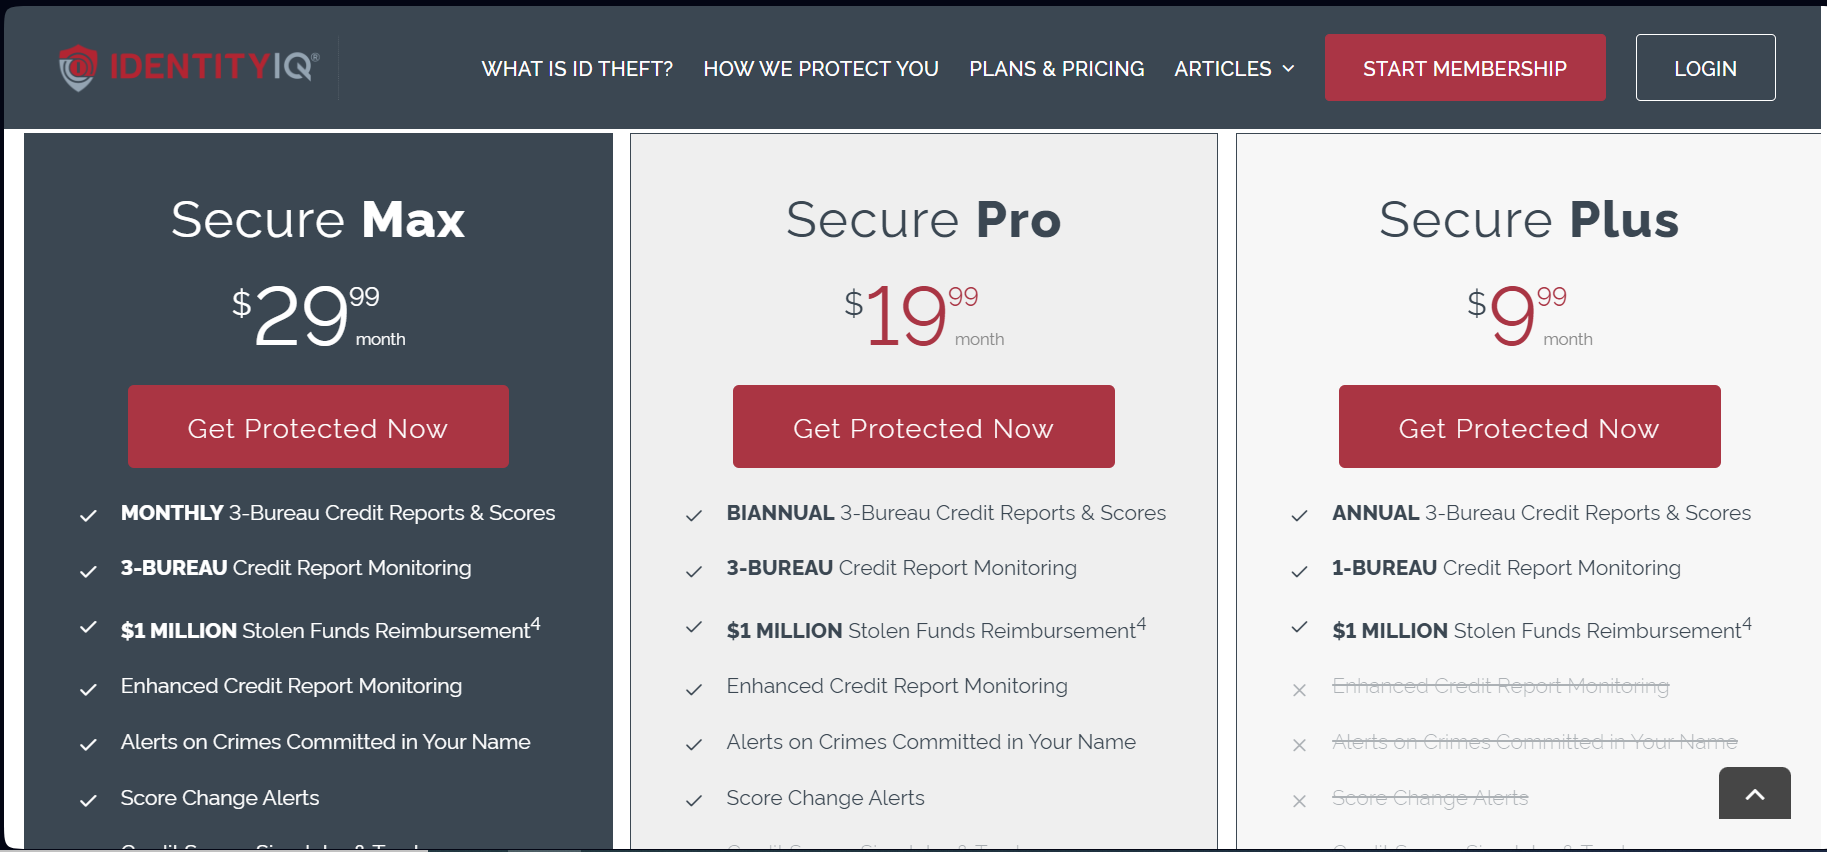The height and width of the screenshot is (852, 1827).
Task: Click checkmark beside 1-BUREAU Credit Report Monitoring
Action: tap(1299, 571)
